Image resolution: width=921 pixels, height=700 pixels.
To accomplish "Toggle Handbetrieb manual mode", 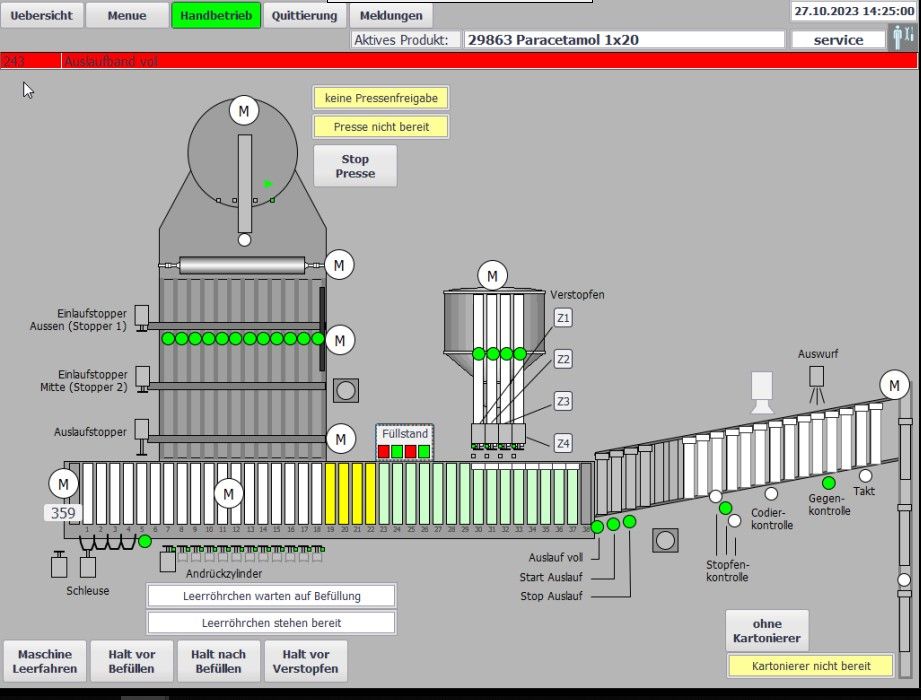I will [216, 15].
